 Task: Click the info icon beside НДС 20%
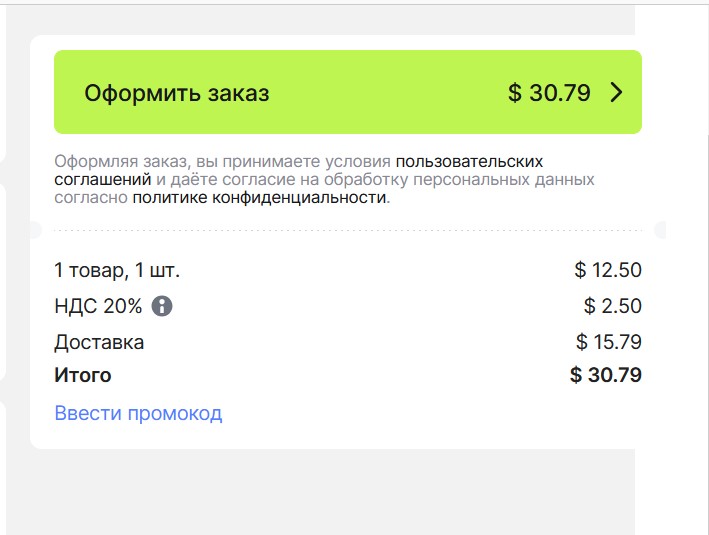162,306
